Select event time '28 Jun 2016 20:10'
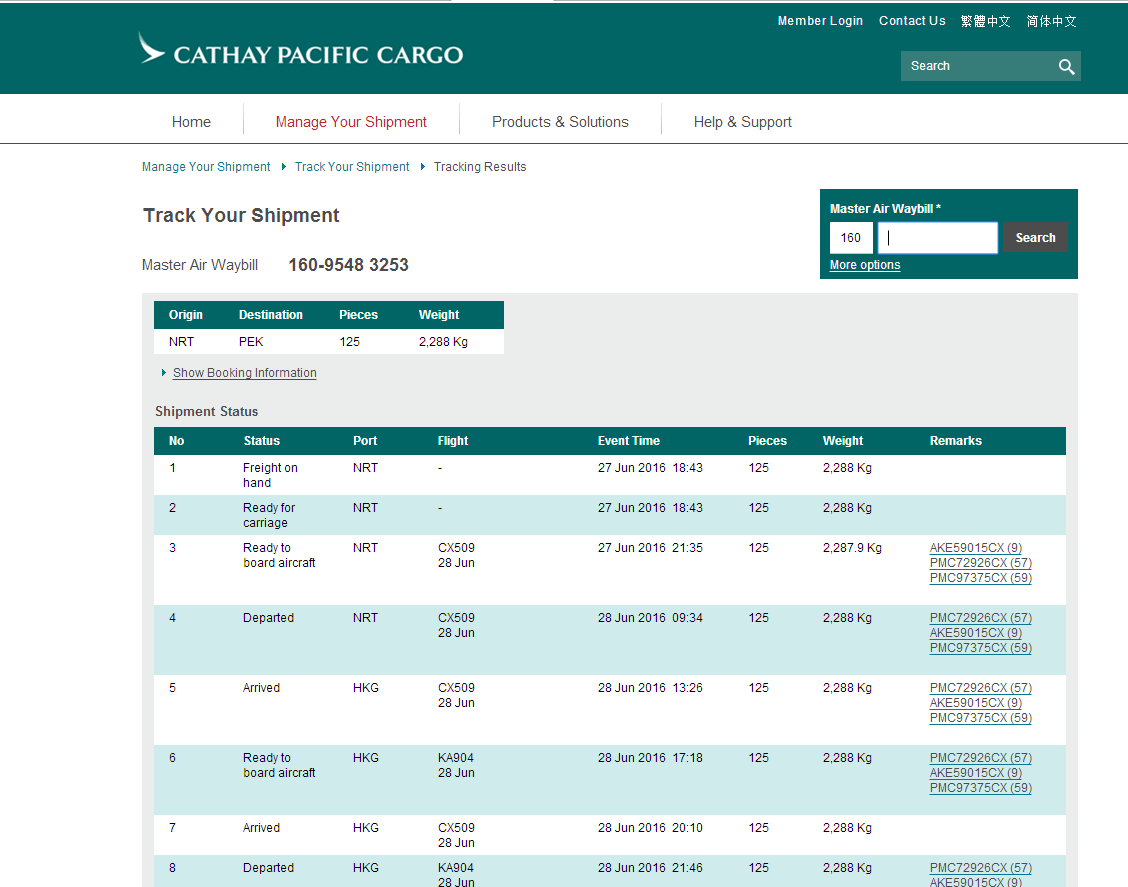 point(650,827)
